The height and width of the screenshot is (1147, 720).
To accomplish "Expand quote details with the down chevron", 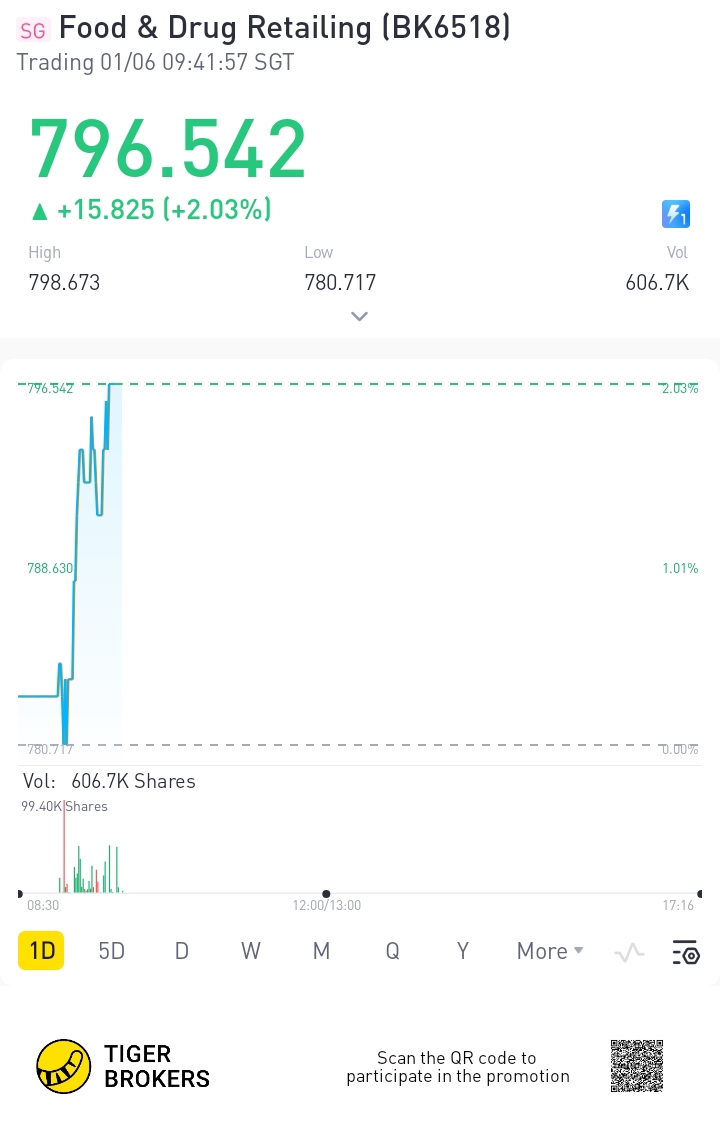I will click(x=360, y=316).
